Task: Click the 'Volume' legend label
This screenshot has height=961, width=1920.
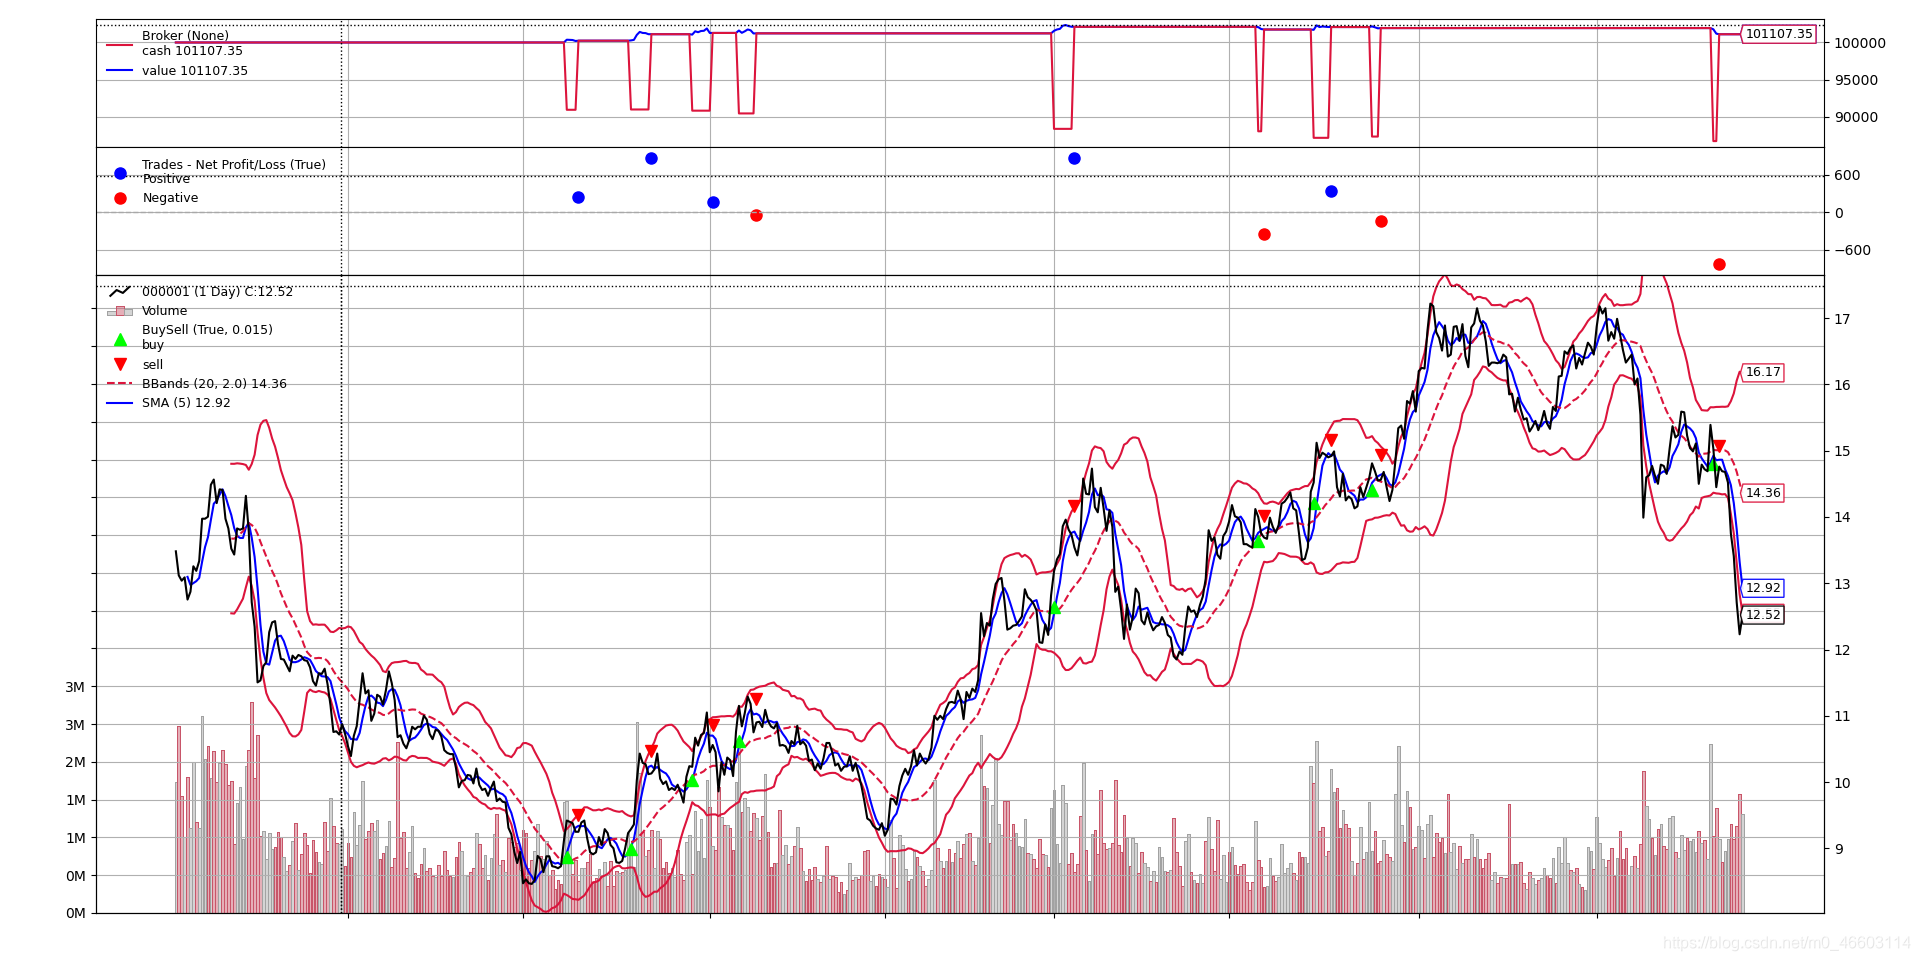Action: point(164,311)
